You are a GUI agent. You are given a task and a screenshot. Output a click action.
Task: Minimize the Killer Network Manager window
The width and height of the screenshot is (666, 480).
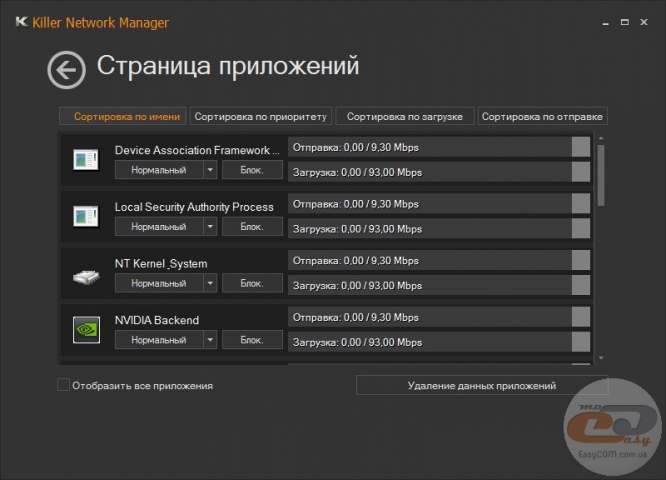606,23
